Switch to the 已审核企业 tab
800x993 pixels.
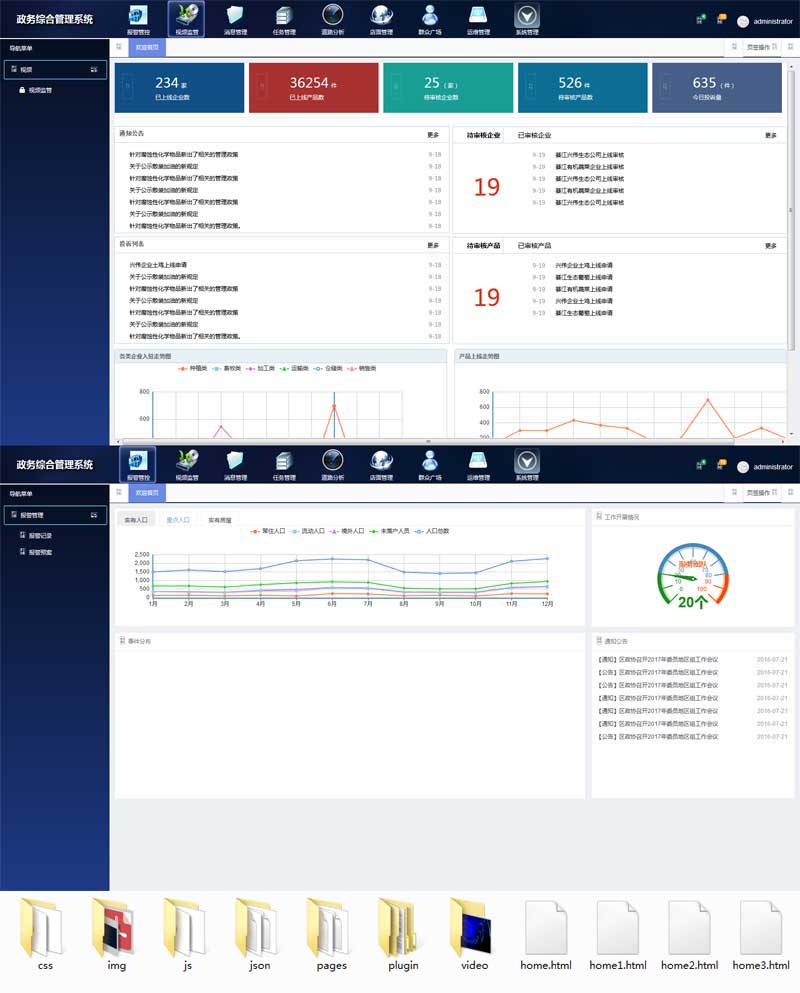534,135
